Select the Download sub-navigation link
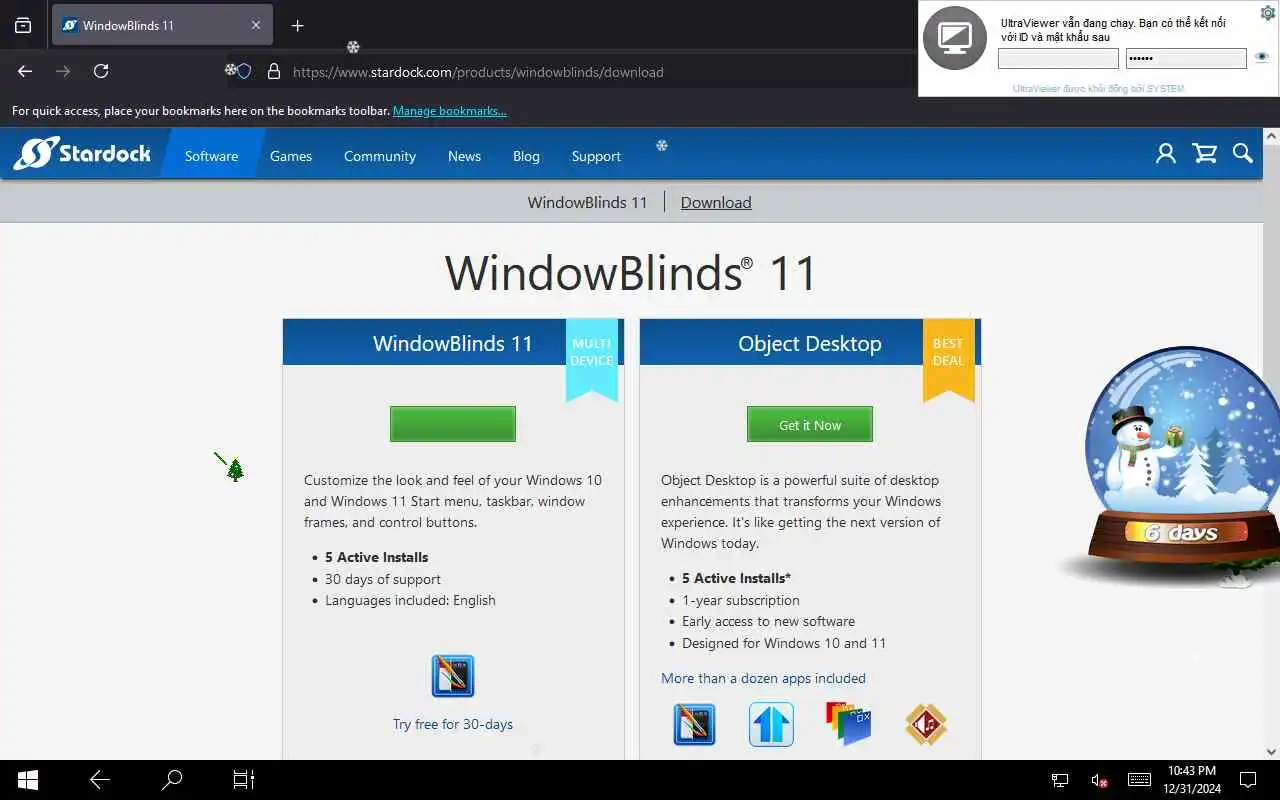The height and width of the screenshot is (800, 1280). click(716, 202)
